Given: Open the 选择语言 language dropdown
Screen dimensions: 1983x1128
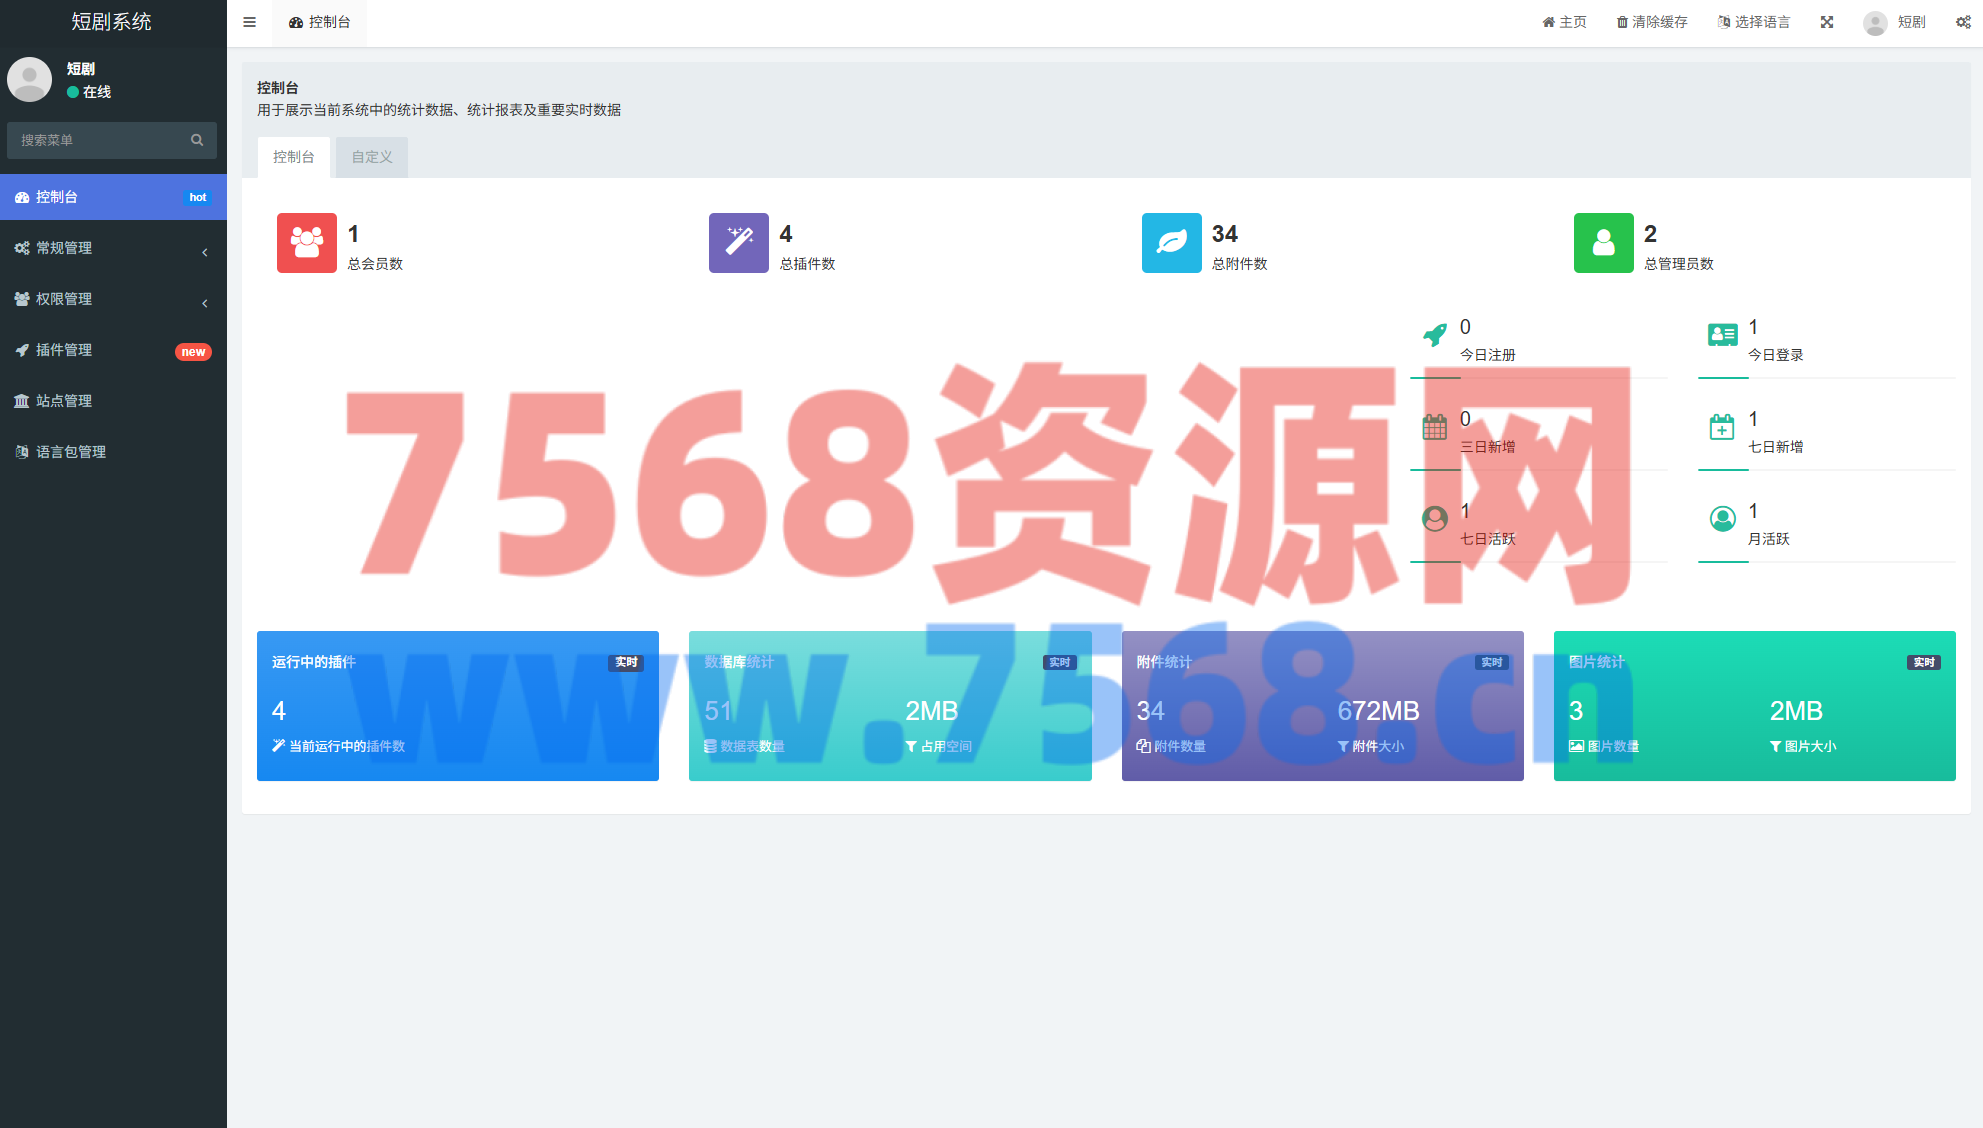Looking at the screenshot, I should click(x=1754, y=22).
